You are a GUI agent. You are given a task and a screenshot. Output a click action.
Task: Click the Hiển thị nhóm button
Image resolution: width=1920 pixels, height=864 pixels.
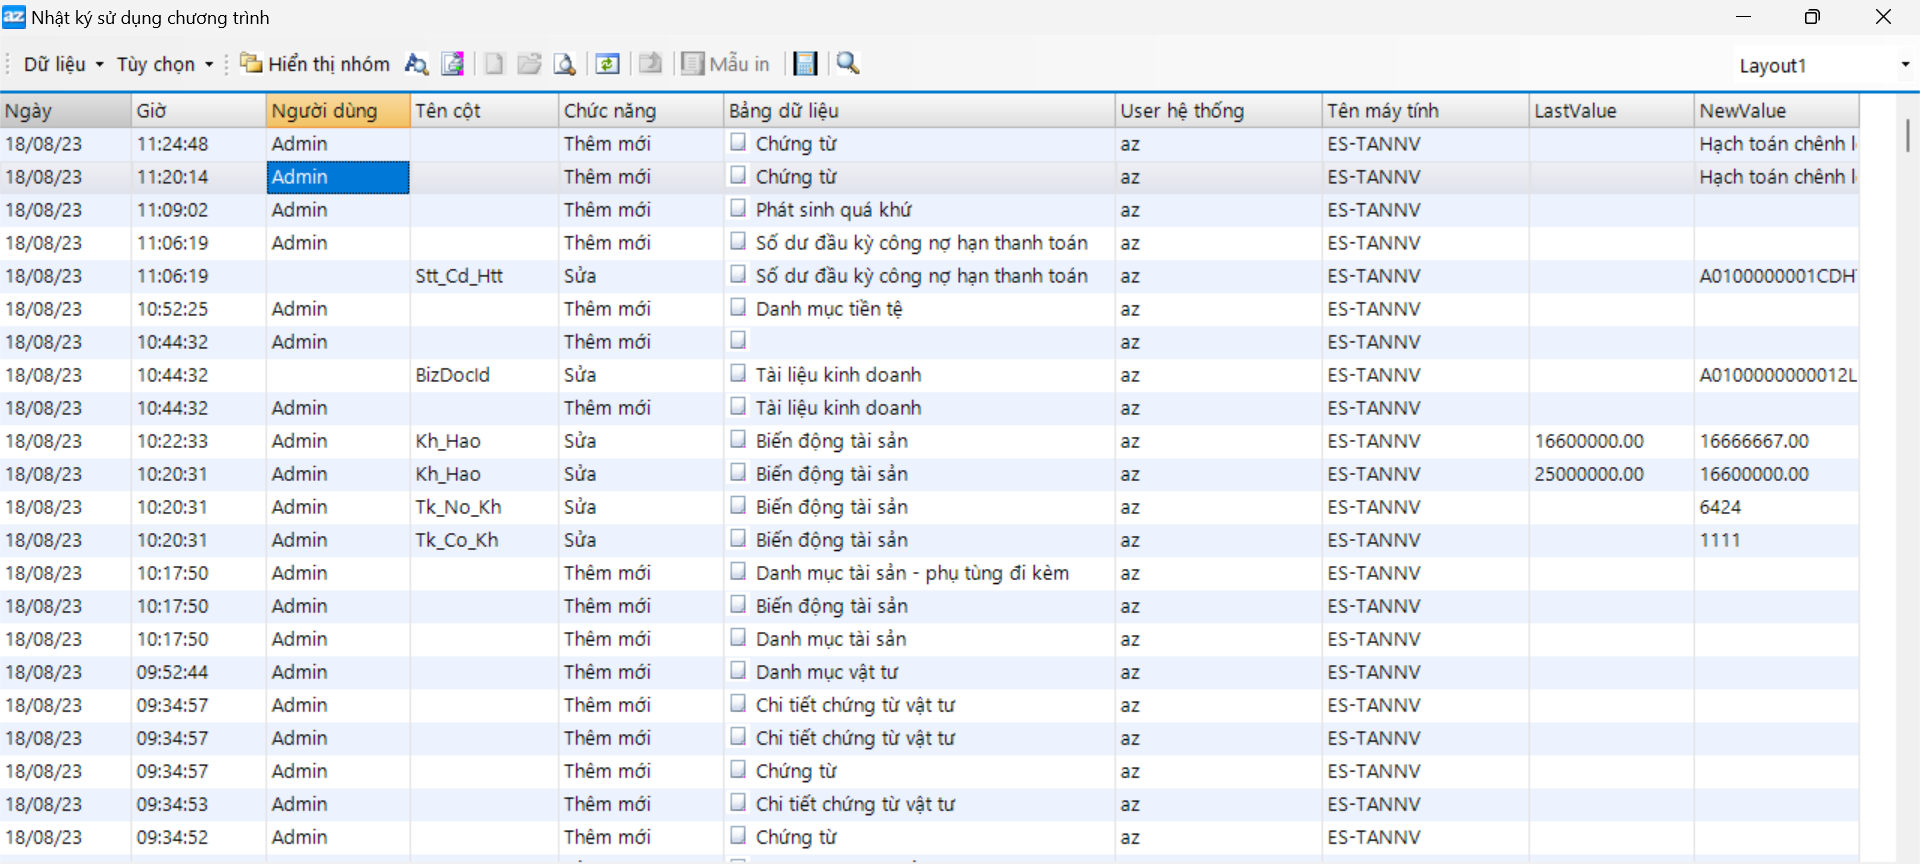point(315,64)
